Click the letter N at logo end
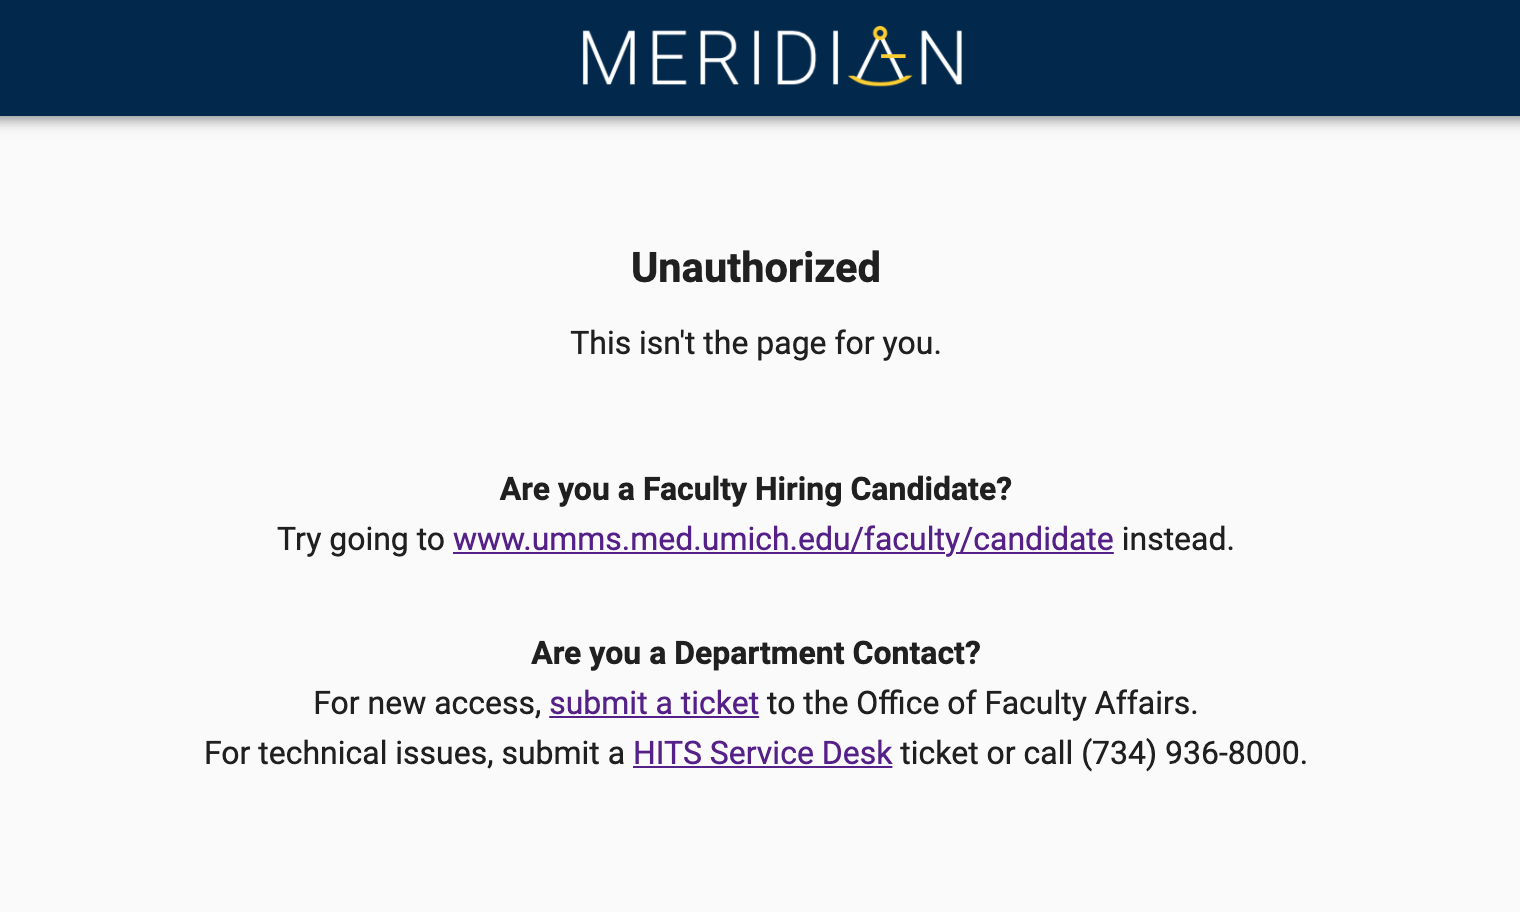 tap(941, 58)
